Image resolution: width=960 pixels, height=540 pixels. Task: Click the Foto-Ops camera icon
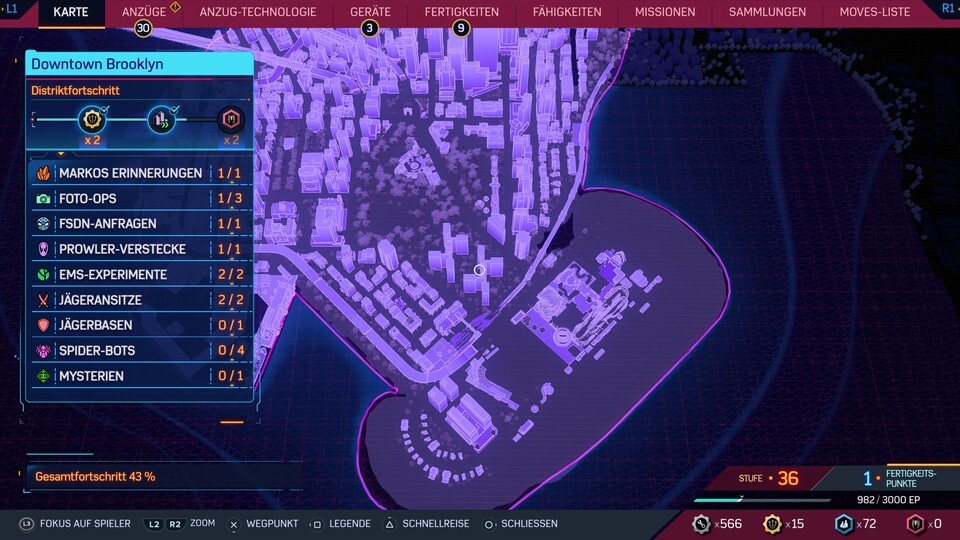(x=43, y=199)
